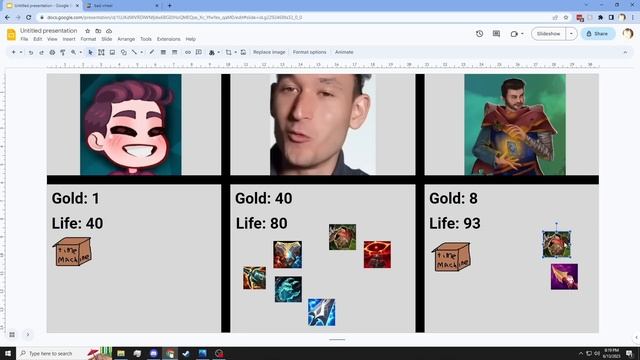Undo the last action
The height and width of the screenshot is (360, 640).
coord(31,52)
